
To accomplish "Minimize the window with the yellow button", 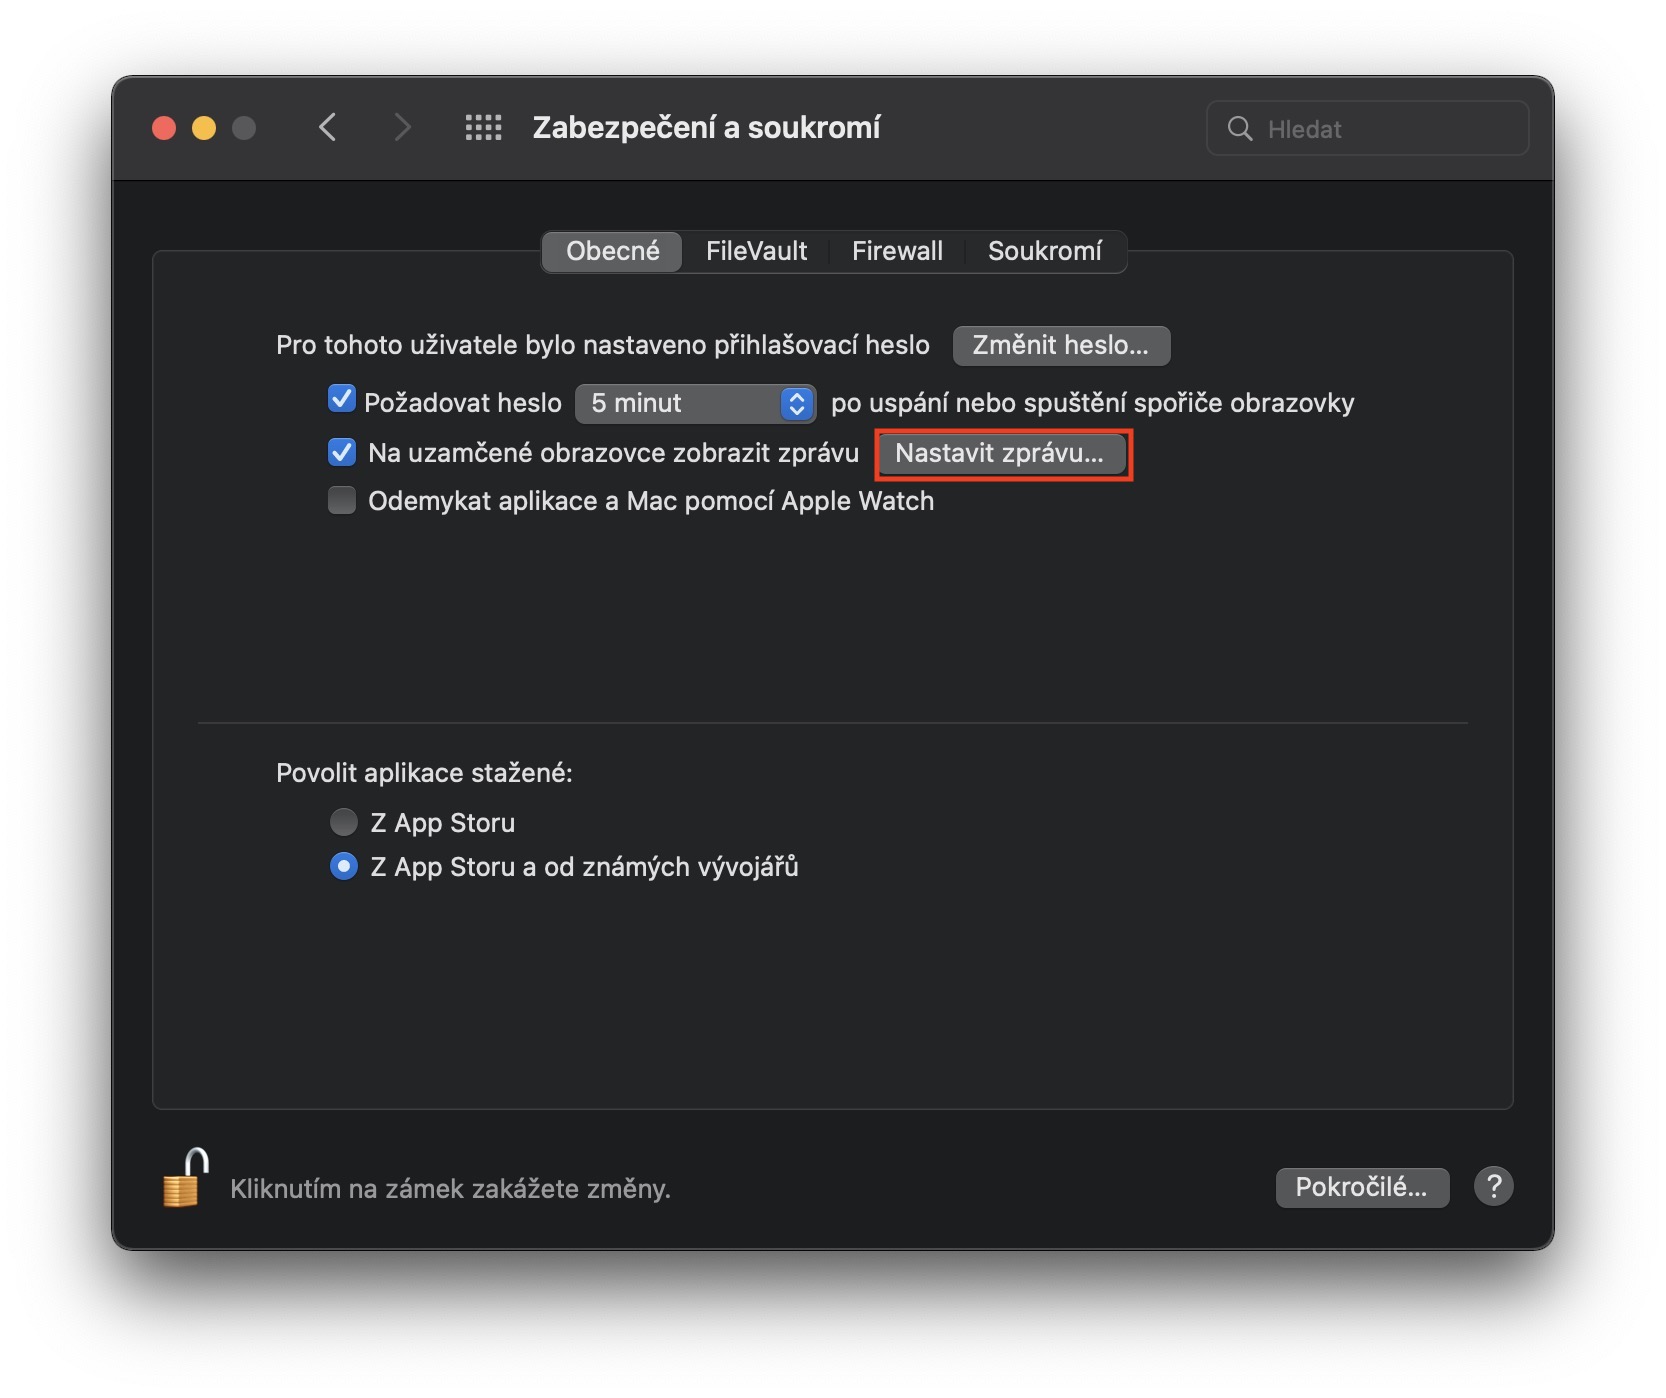I will tap(204, 128).
